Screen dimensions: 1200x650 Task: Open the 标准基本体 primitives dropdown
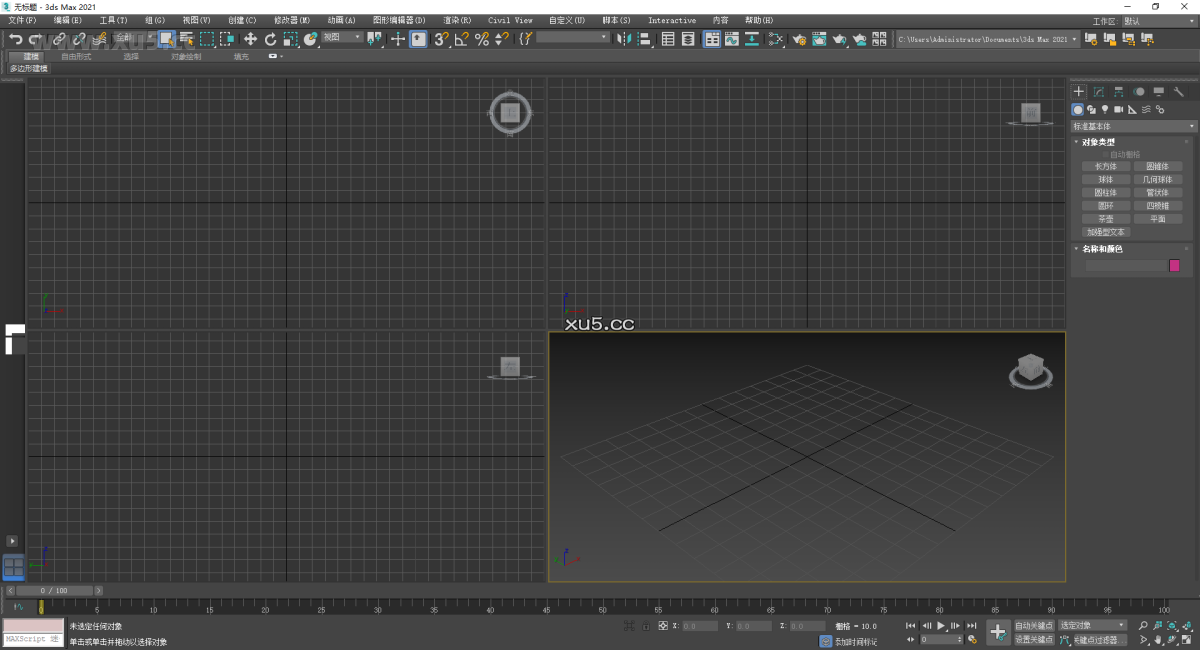point(1133,127)
